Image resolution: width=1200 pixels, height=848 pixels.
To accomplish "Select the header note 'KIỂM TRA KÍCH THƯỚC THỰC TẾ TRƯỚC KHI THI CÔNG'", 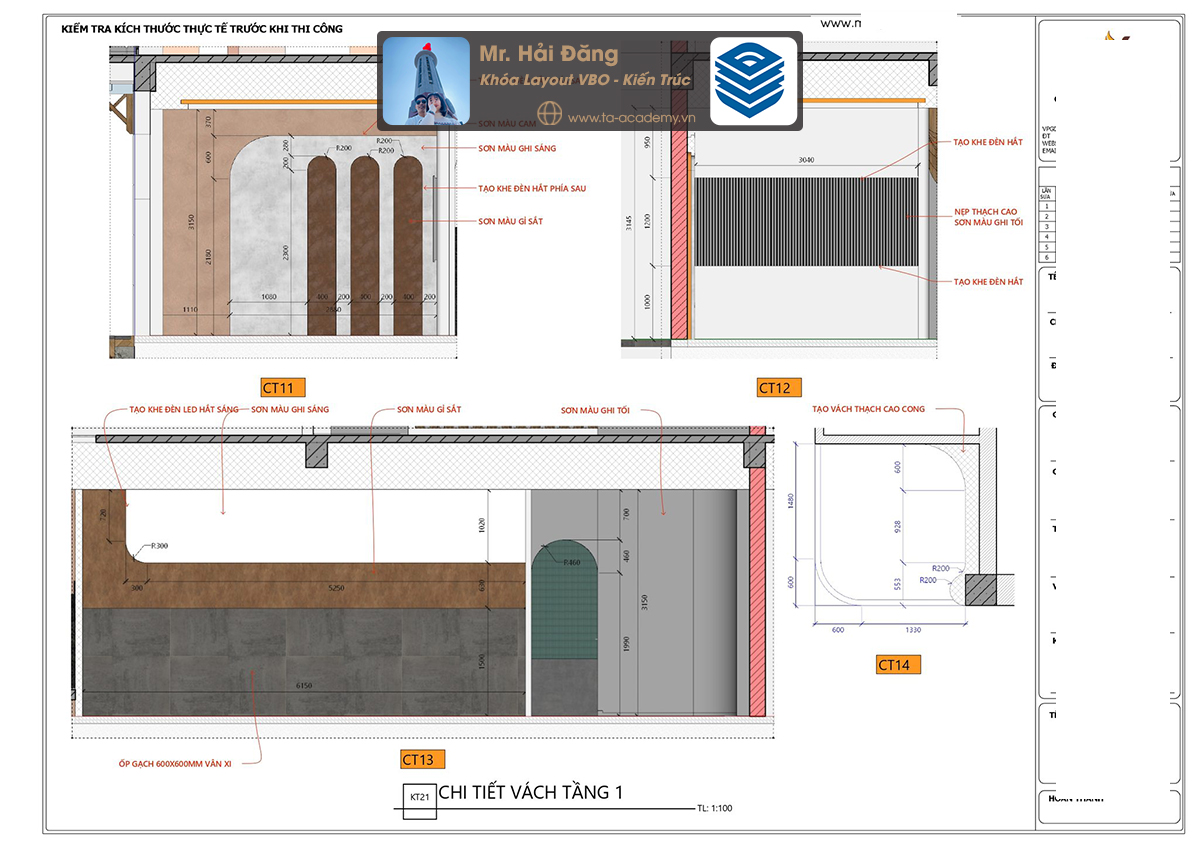I will [202, 29].
